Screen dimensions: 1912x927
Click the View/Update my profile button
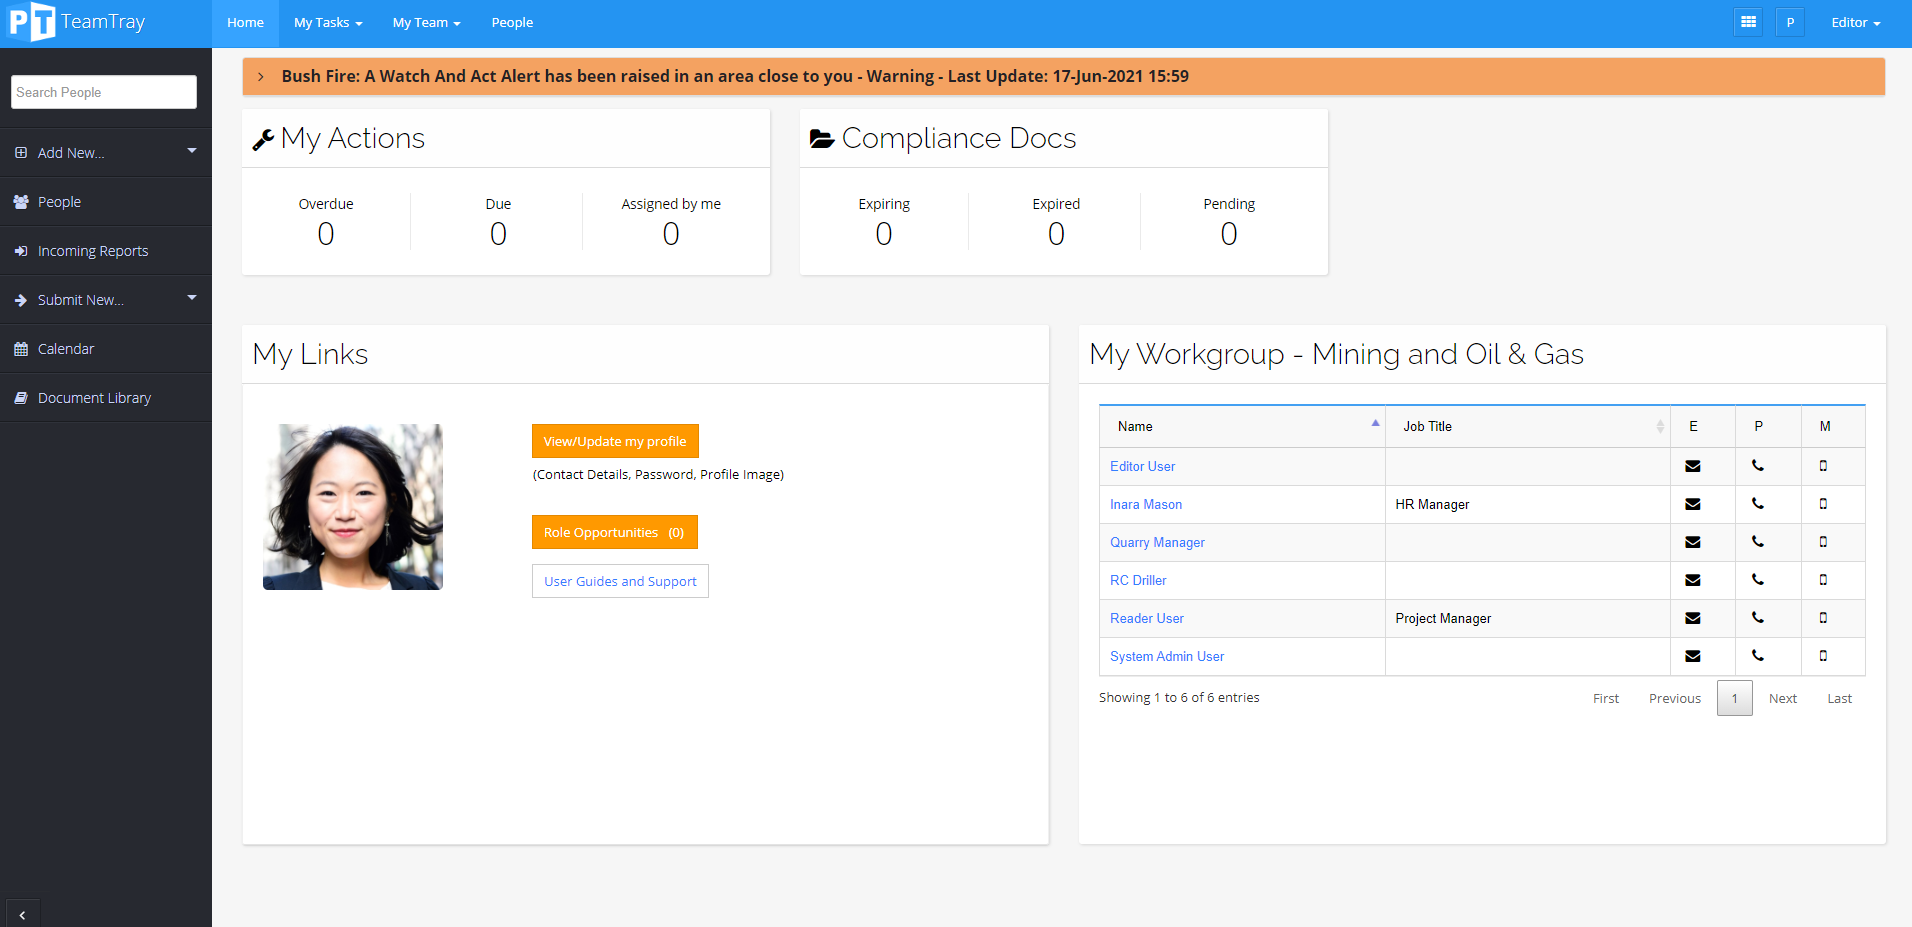(x=614, y=440)
